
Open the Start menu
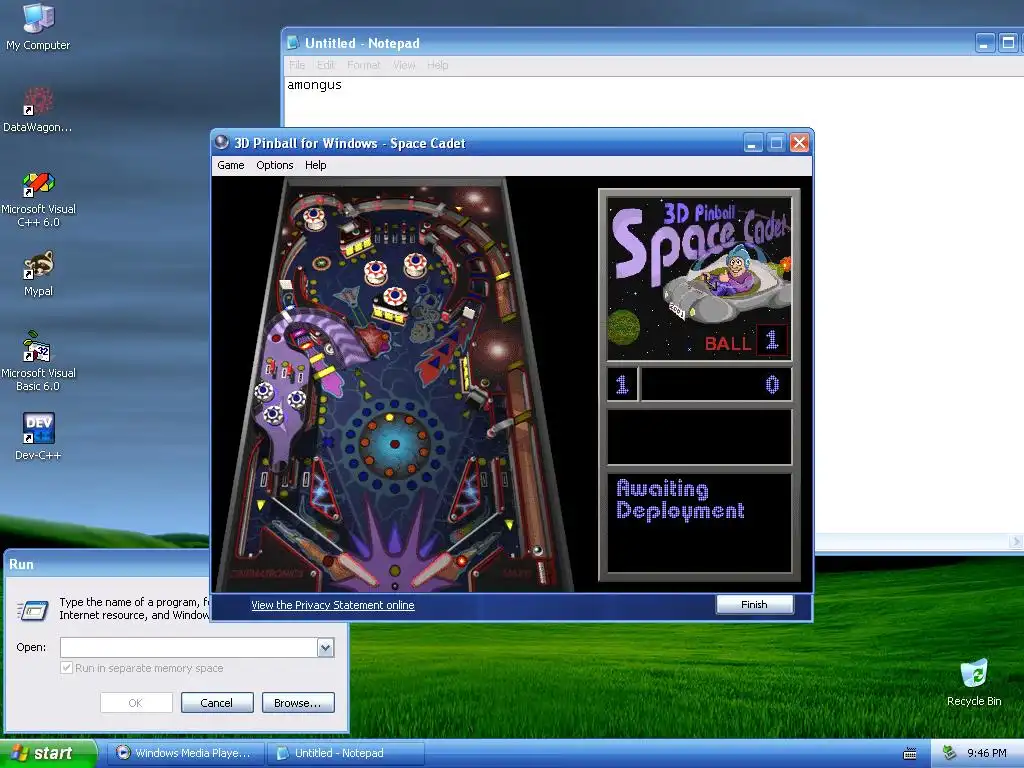(48, 753)
